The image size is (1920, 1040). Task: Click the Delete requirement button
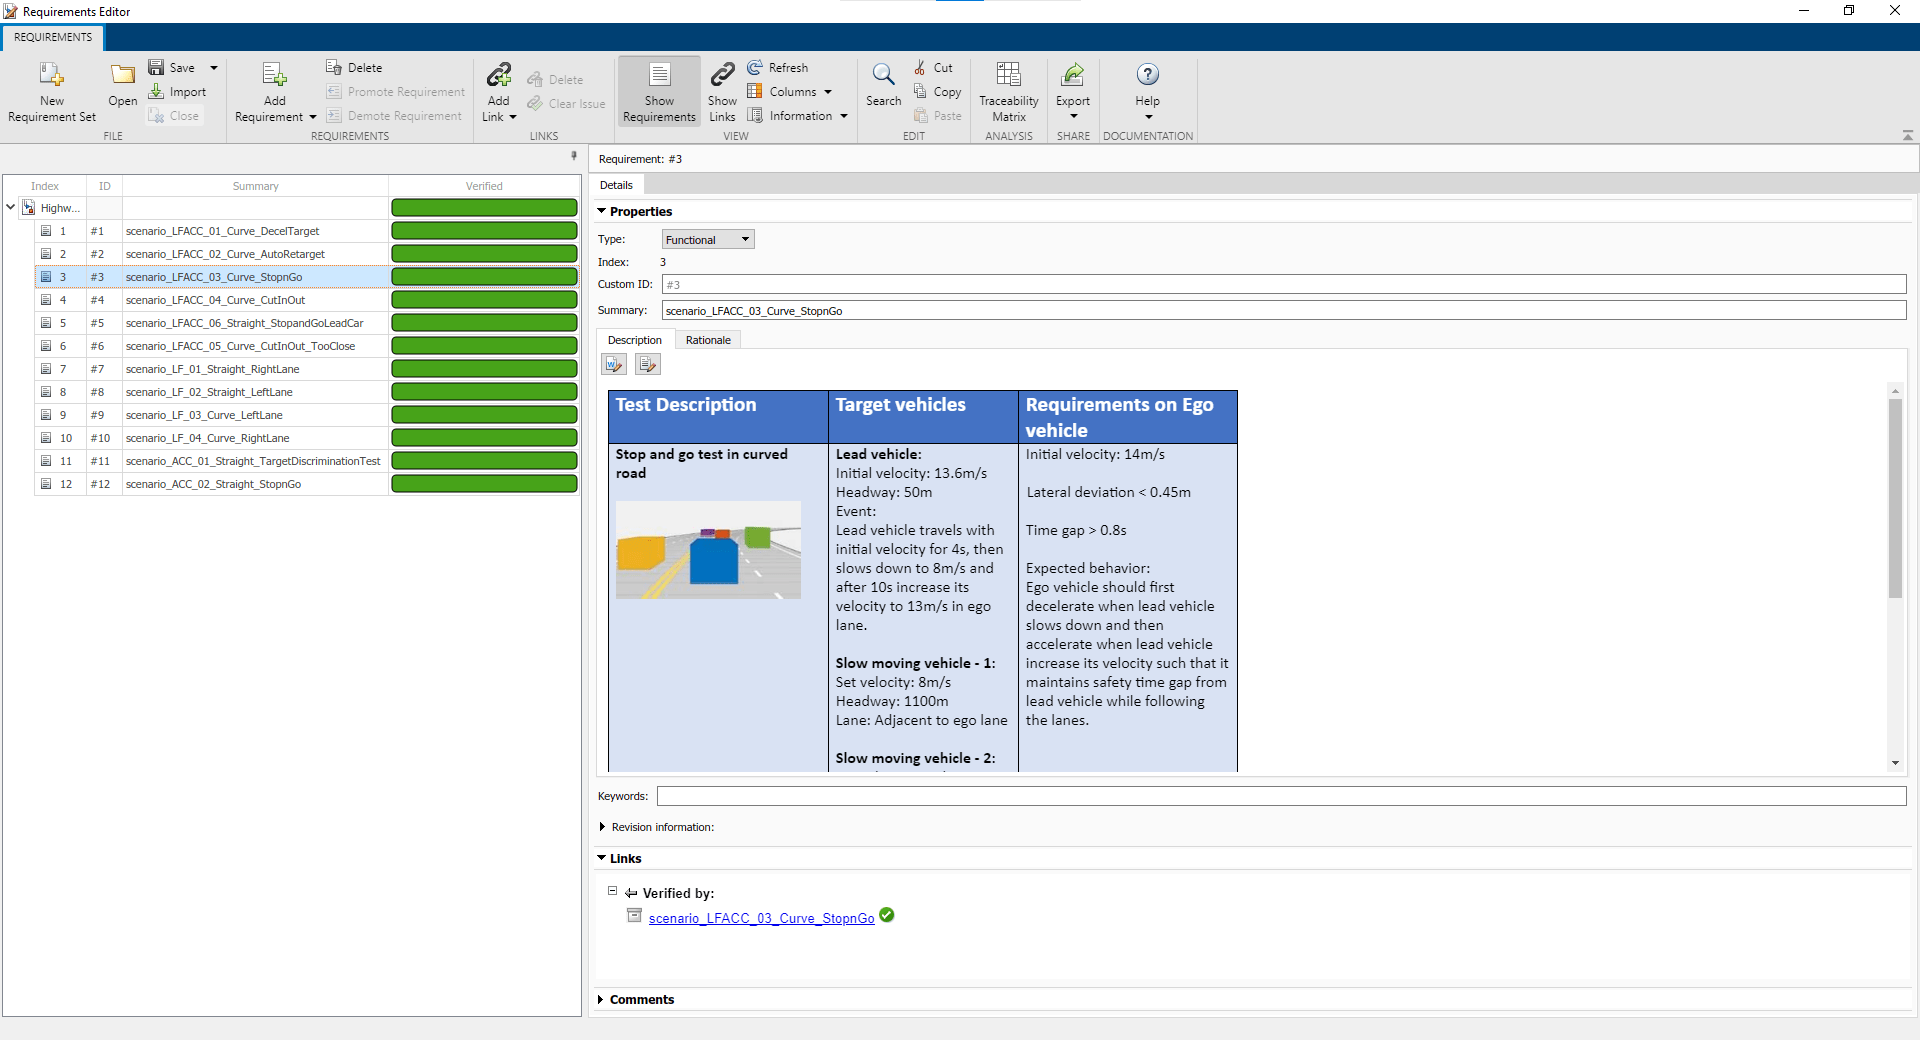click(354, 68)
